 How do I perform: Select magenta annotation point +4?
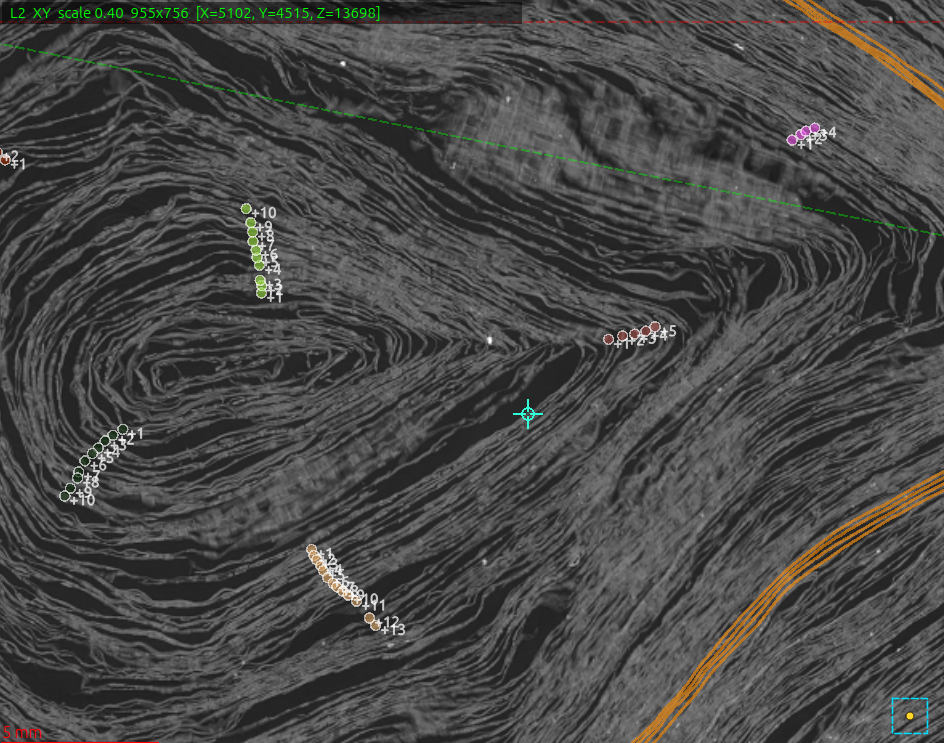coord(815,128)
